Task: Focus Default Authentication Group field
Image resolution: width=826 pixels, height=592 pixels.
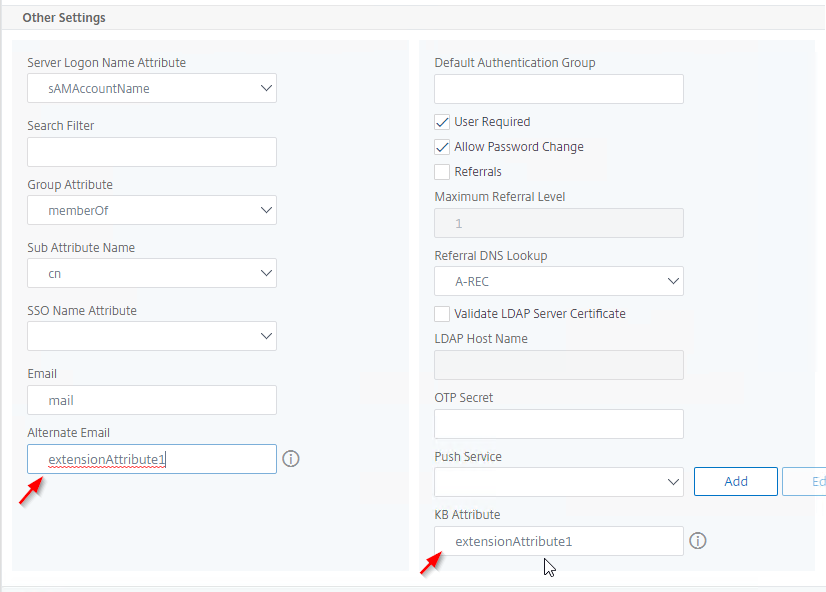Action: (x=559, y=89)
